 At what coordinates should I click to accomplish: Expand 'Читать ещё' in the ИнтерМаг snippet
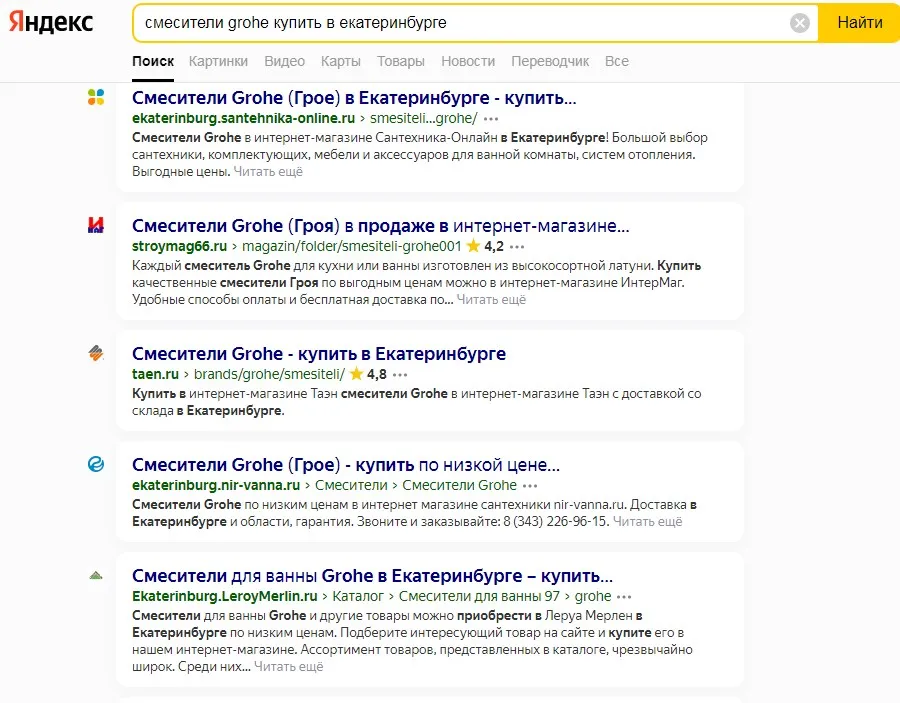point(491,300)
